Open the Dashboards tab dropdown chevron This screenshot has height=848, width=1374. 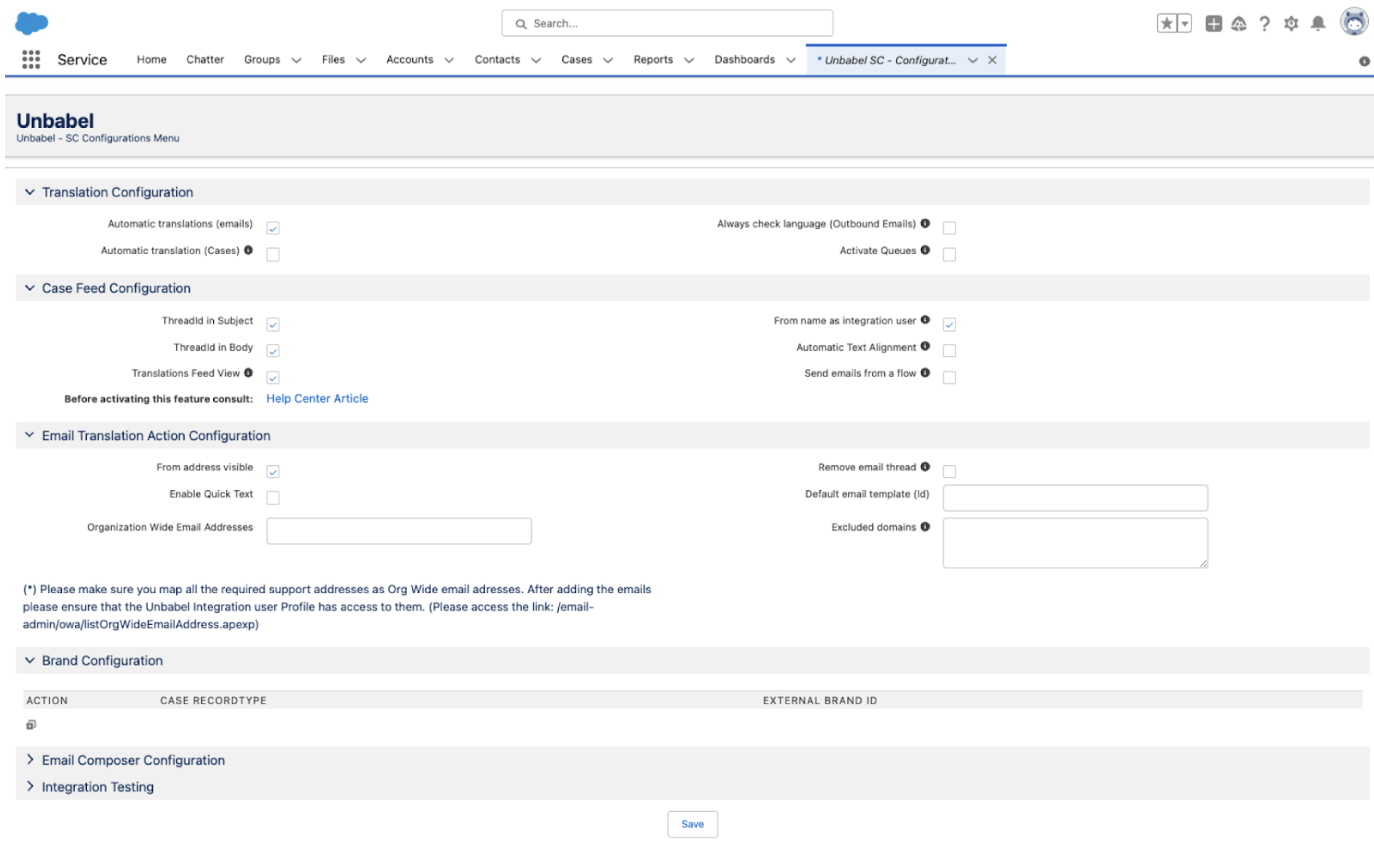(791, 60)
